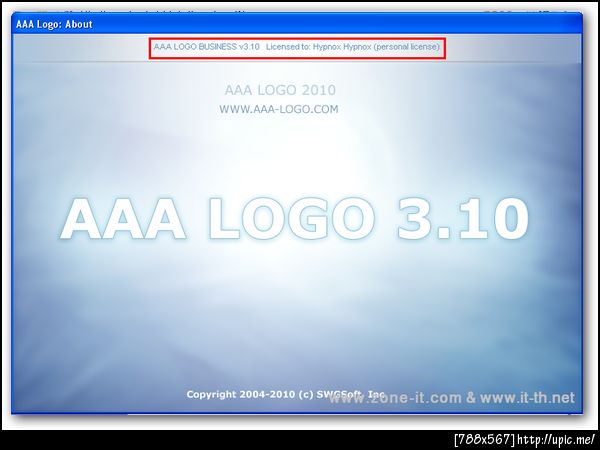Click the 'AAA Logo: About' title bar
The width and height of the screenshot is (600, 450).
tap(297, 24)
